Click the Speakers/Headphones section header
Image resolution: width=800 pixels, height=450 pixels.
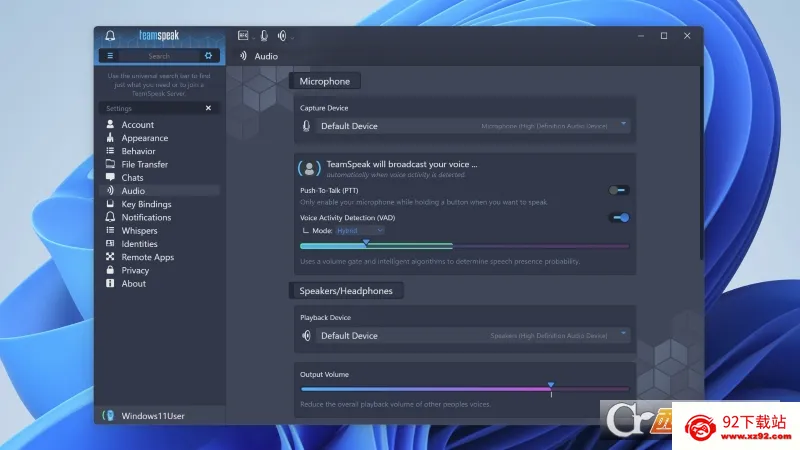tap(346, 291)
